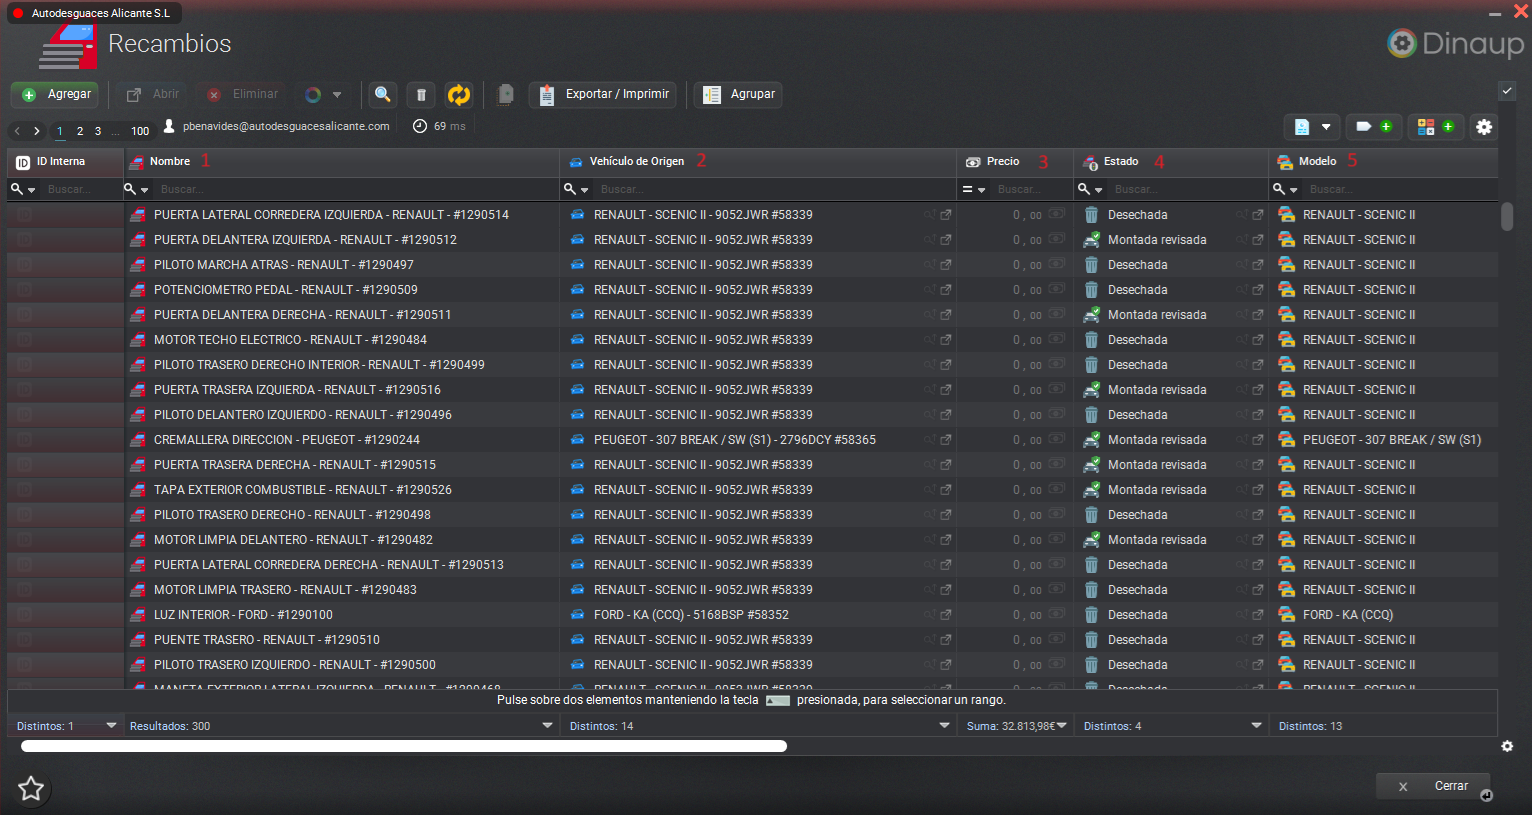The image size is (1532, 815).
Task: Tick the row checkbox for PUERTA LATERAL CORREDERA IZQUIERDA
Action: [24, 215]
